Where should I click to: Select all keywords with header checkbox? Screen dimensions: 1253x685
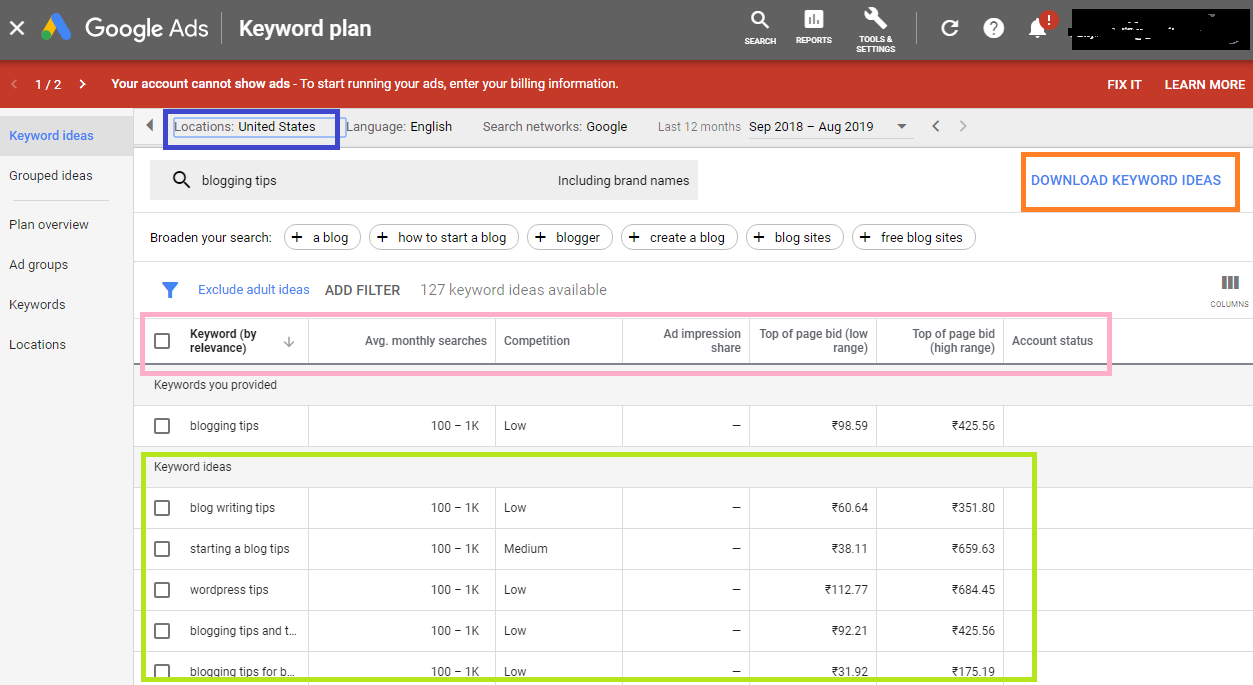[x=162, y=341]
